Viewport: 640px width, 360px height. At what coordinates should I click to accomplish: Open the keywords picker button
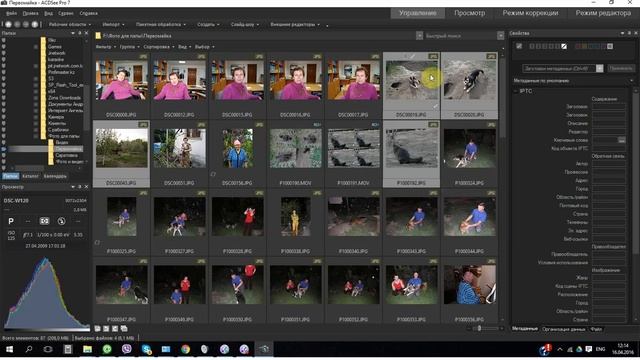622,140
